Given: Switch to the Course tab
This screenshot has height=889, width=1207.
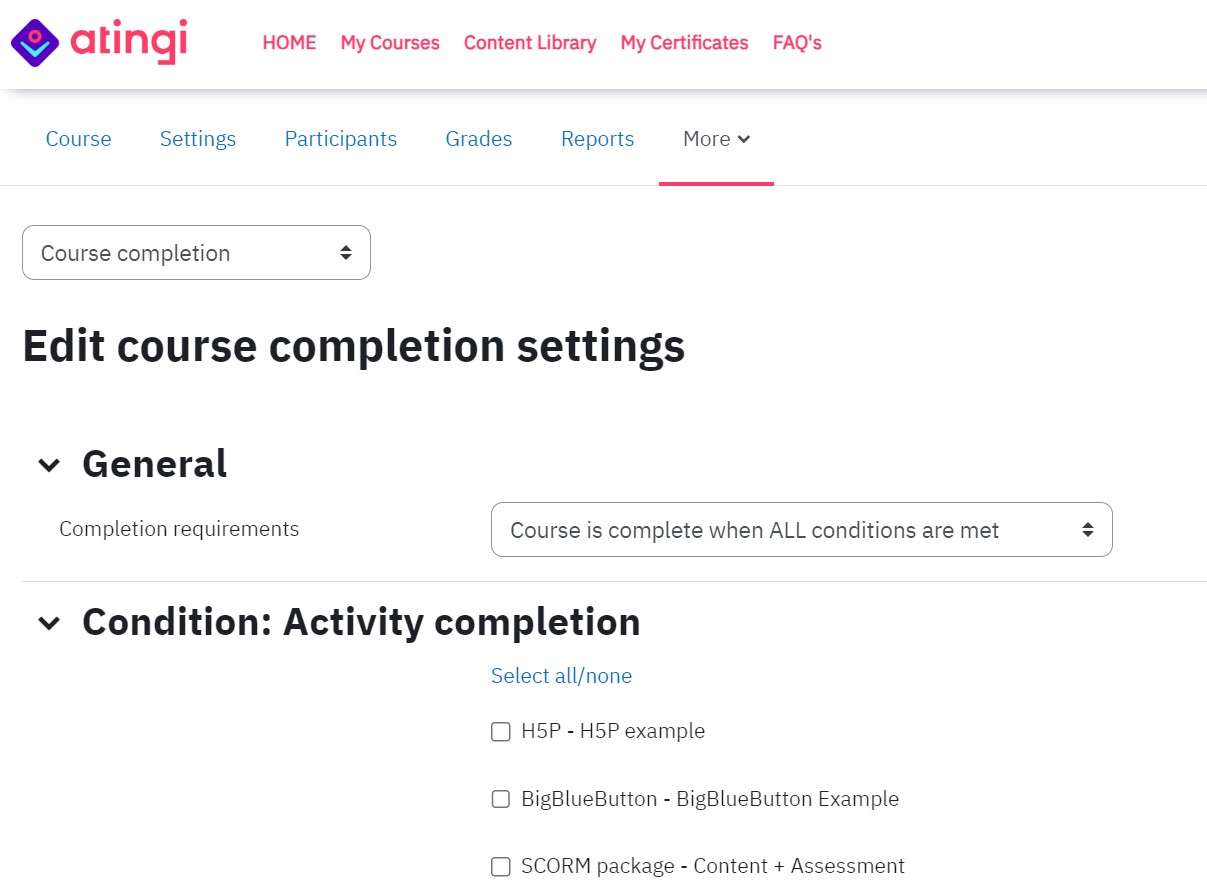Looking at the screenshot, I should [78, 139].
